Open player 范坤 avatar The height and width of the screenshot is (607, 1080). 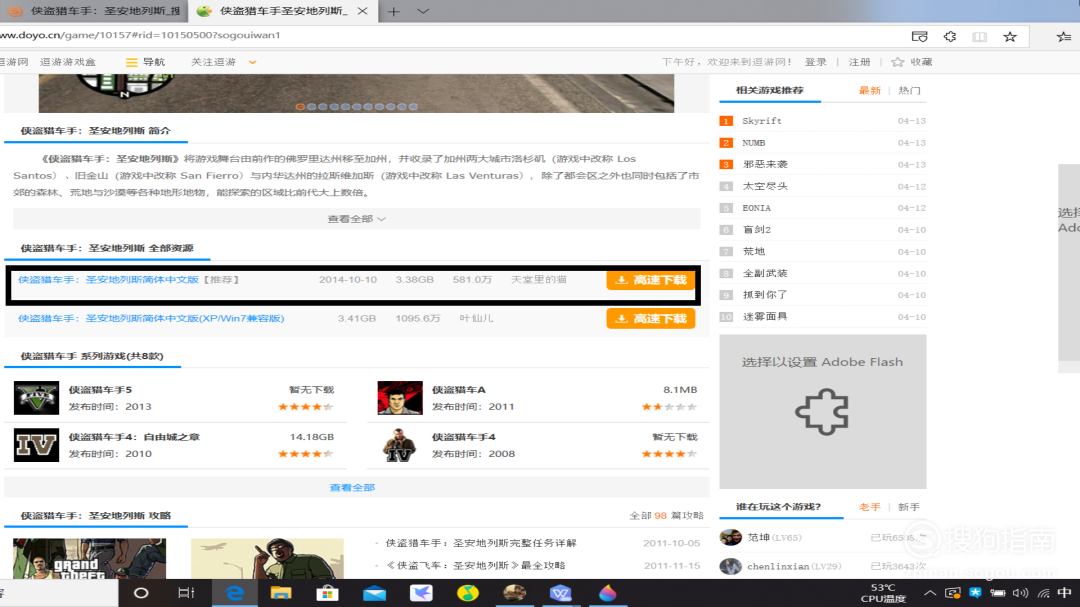[x=730, y=537]
